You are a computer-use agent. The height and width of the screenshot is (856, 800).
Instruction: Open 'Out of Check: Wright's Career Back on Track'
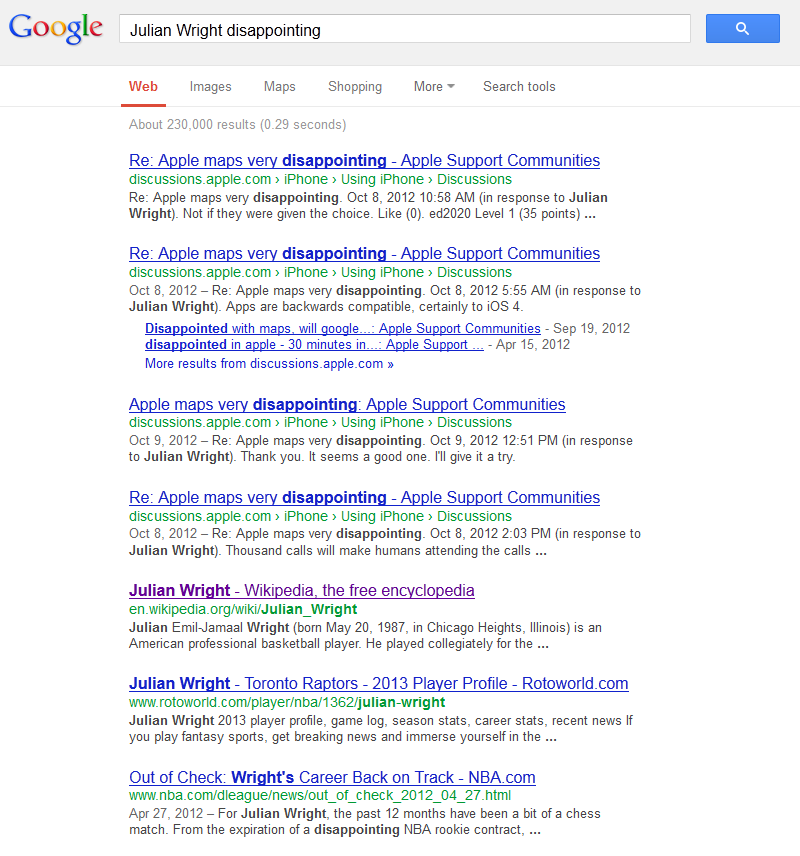coord(332,777)
